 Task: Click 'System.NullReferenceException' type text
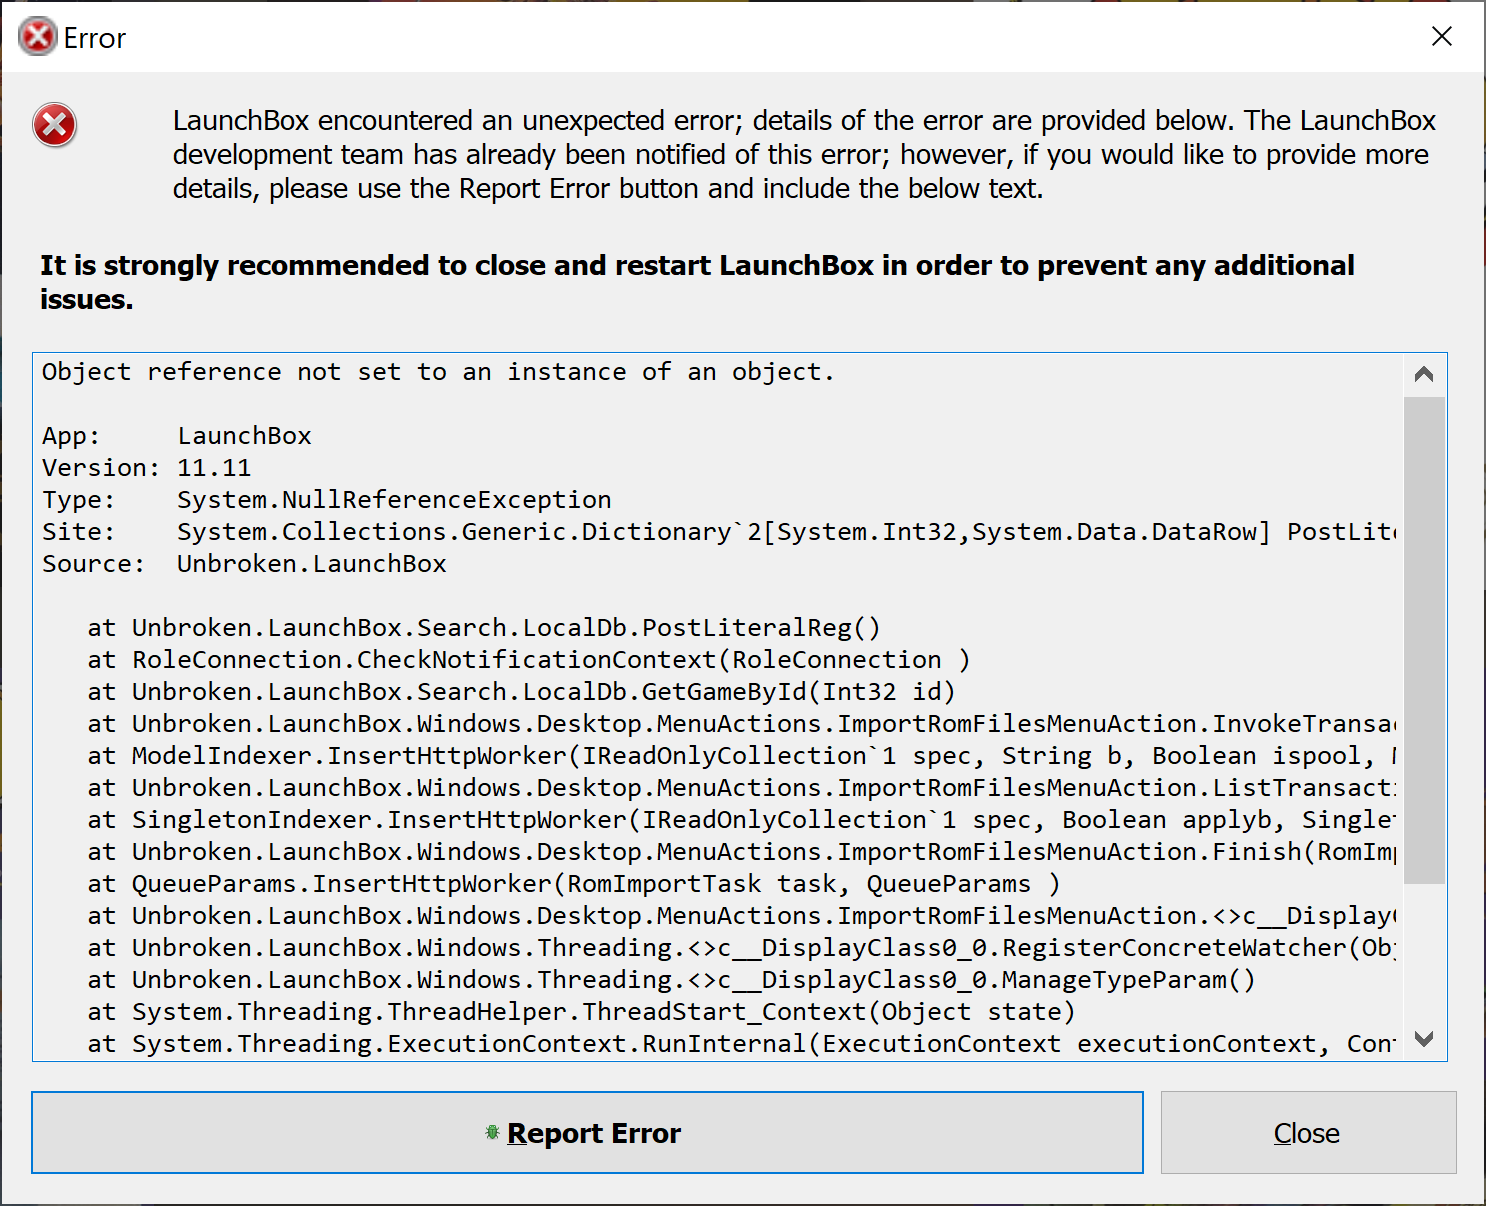(x=394, y=500)
